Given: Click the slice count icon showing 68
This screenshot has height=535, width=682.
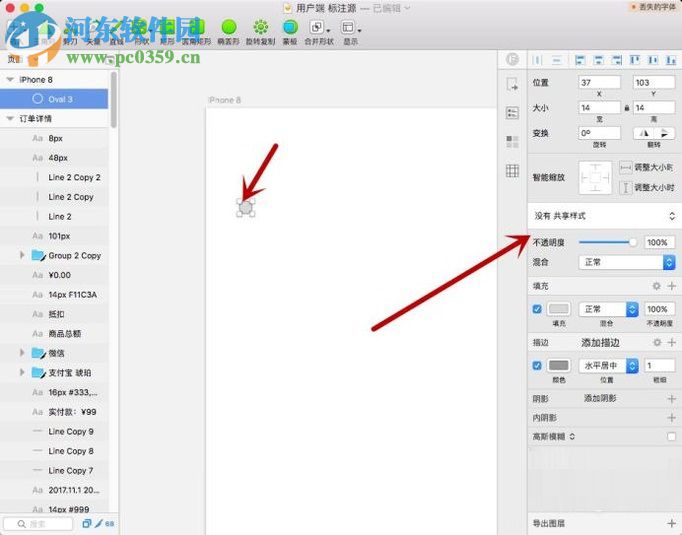Looking at the screenshot, I should pyautogui.click(x=105, y=523).
